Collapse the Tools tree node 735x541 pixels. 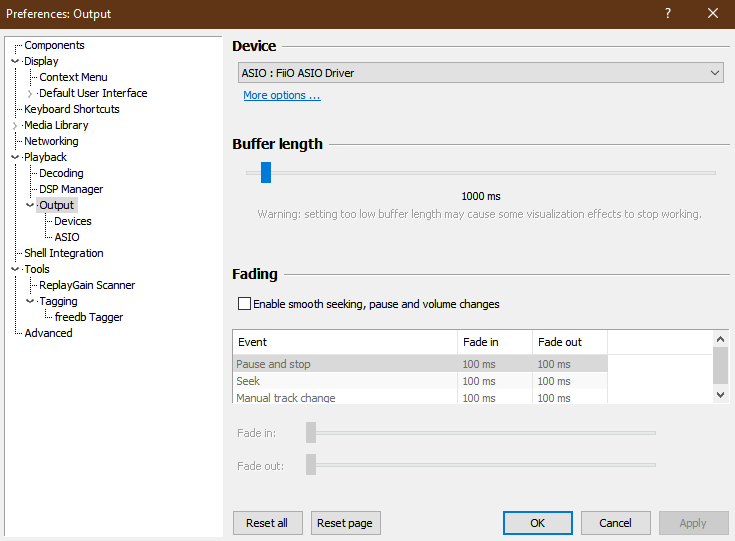pos(15,269)
